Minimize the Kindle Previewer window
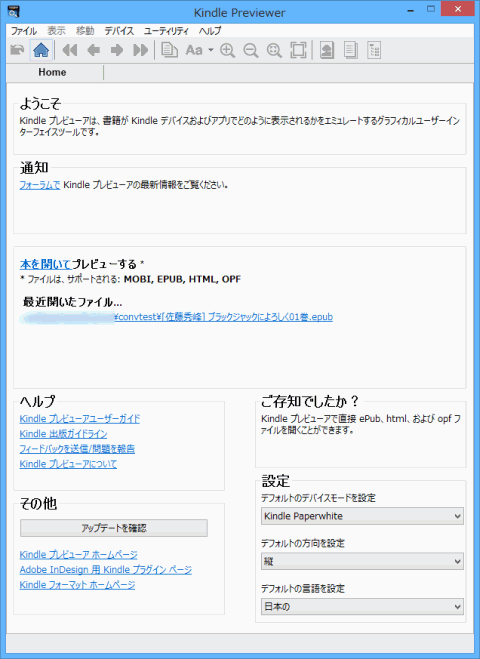The width and height of the screenshot is (480, 659). 411,9
